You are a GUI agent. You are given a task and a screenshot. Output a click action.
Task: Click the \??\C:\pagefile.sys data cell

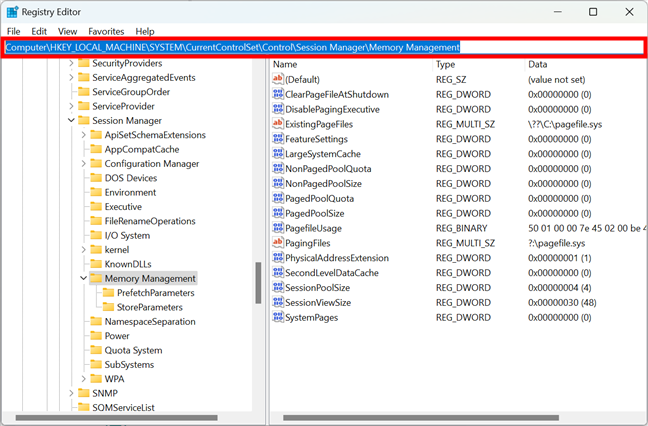[x=565, y=124]
